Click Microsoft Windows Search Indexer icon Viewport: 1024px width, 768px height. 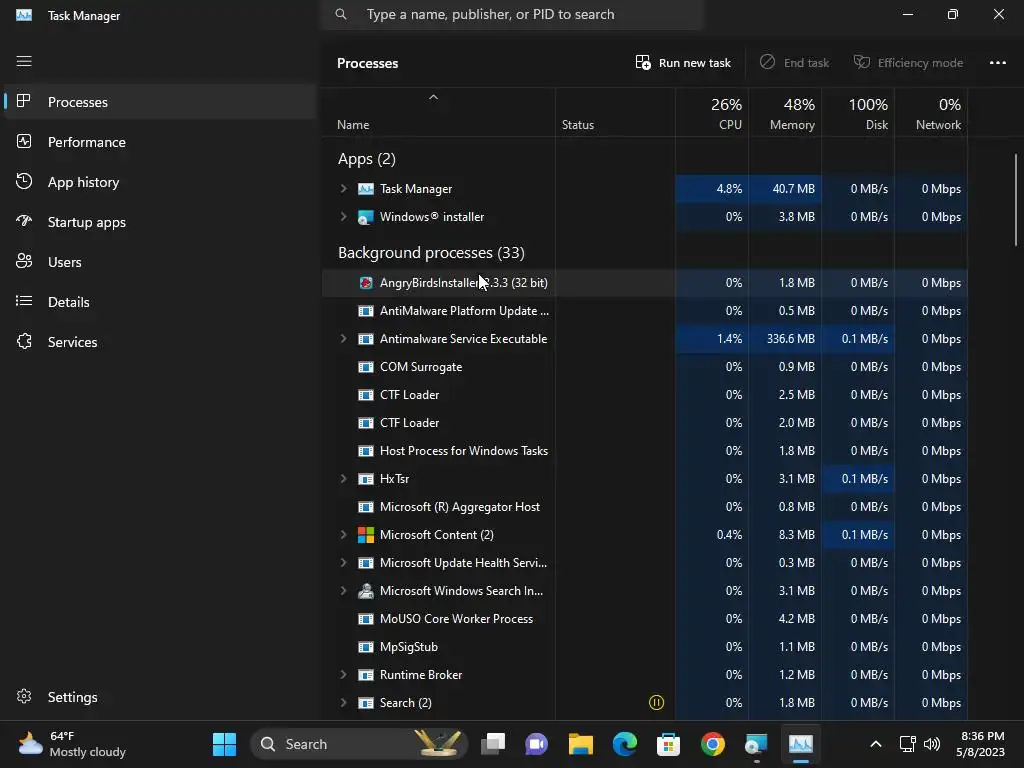pos(366,591)
